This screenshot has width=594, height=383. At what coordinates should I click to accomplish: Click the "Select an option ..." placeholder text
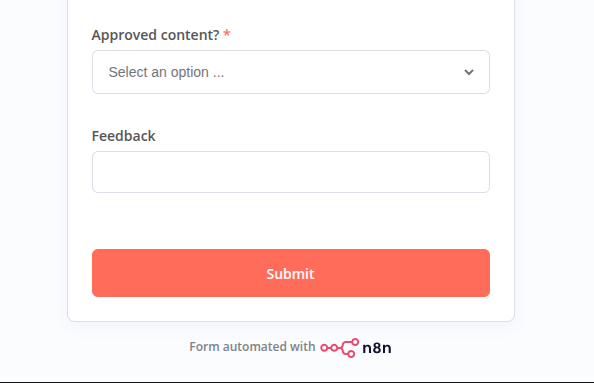point(166,72)
